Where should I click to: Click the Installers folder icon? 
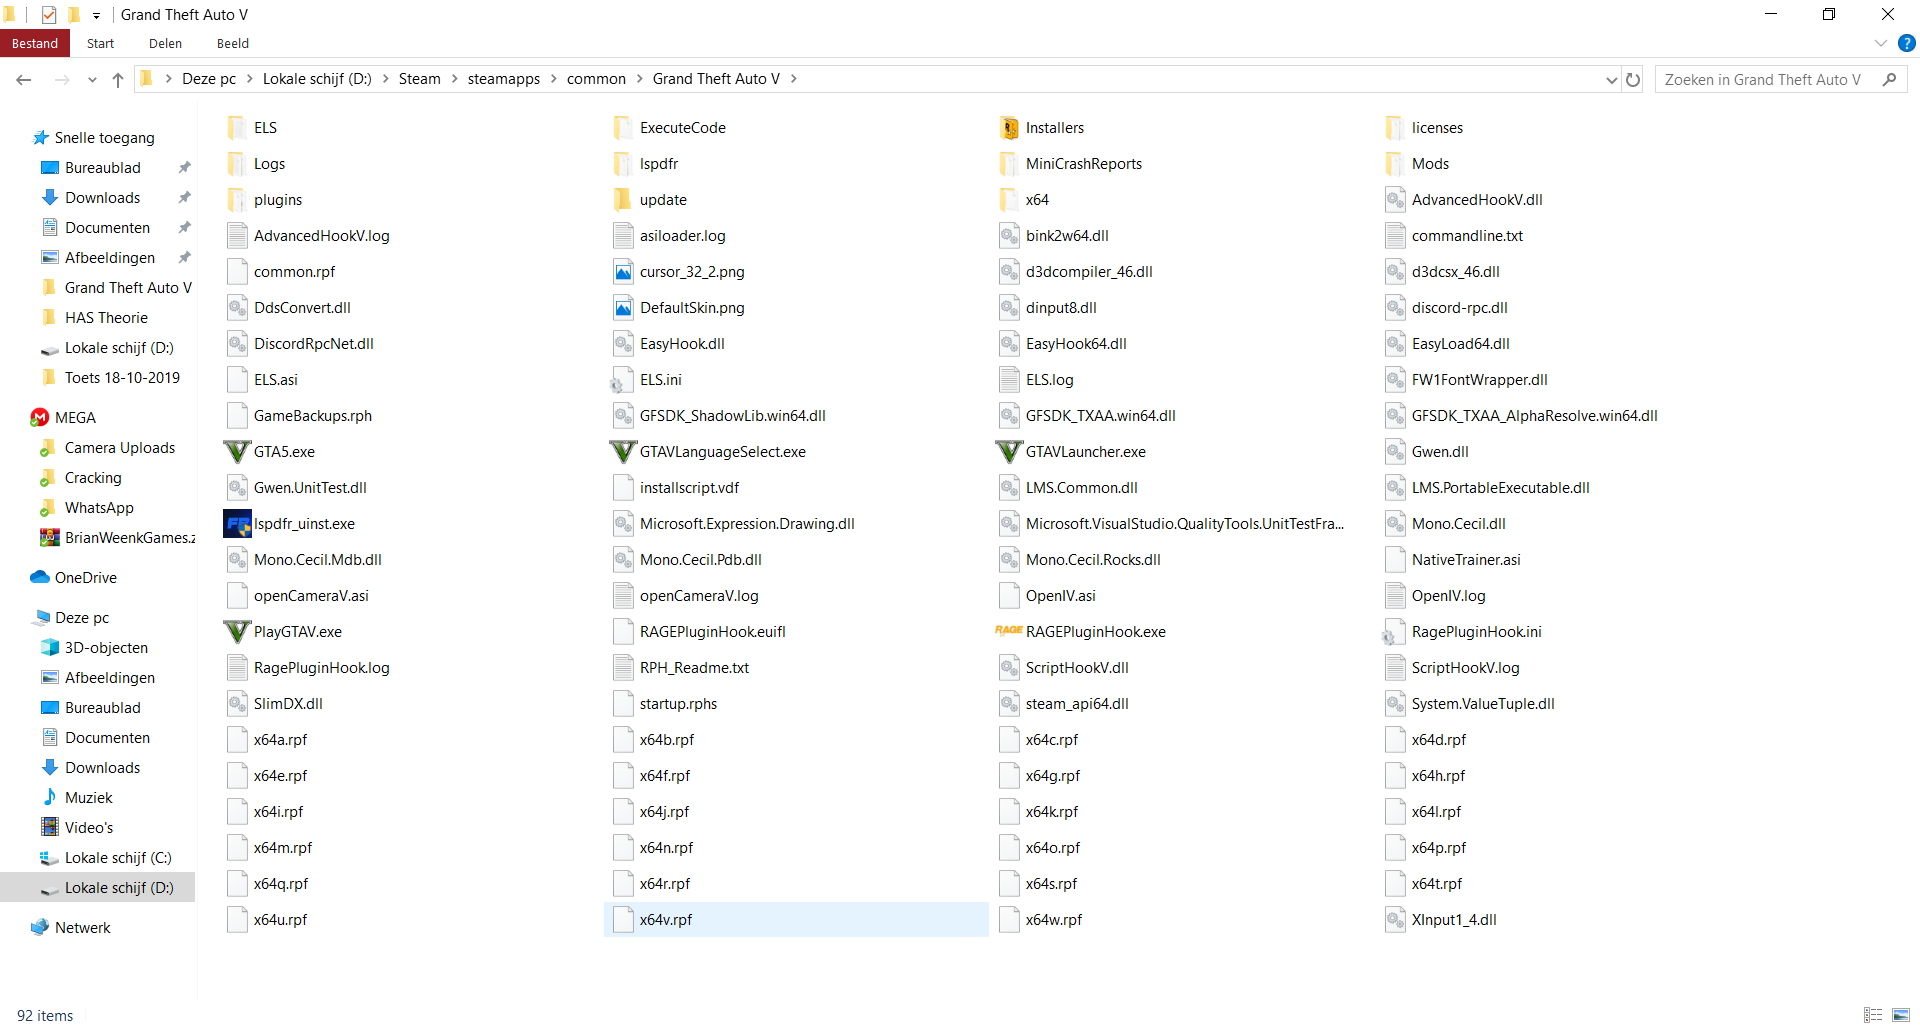[x=1009, y=128]
